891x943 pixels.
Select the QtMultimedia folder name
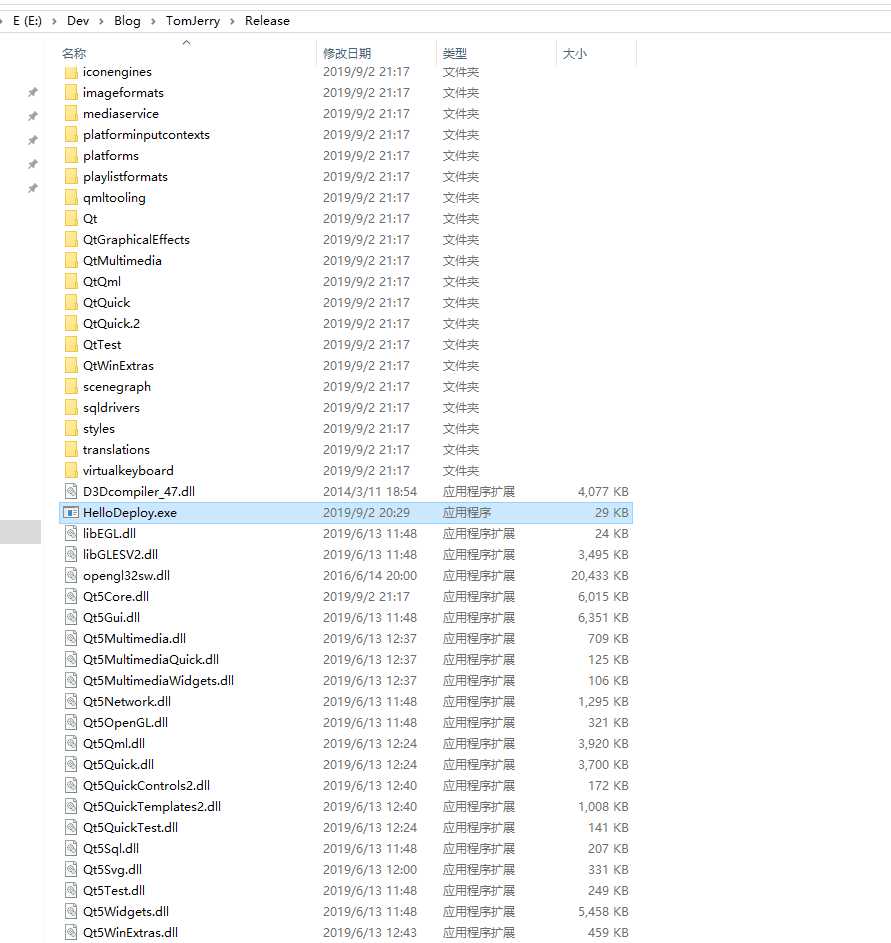click(x=122, y=261)
